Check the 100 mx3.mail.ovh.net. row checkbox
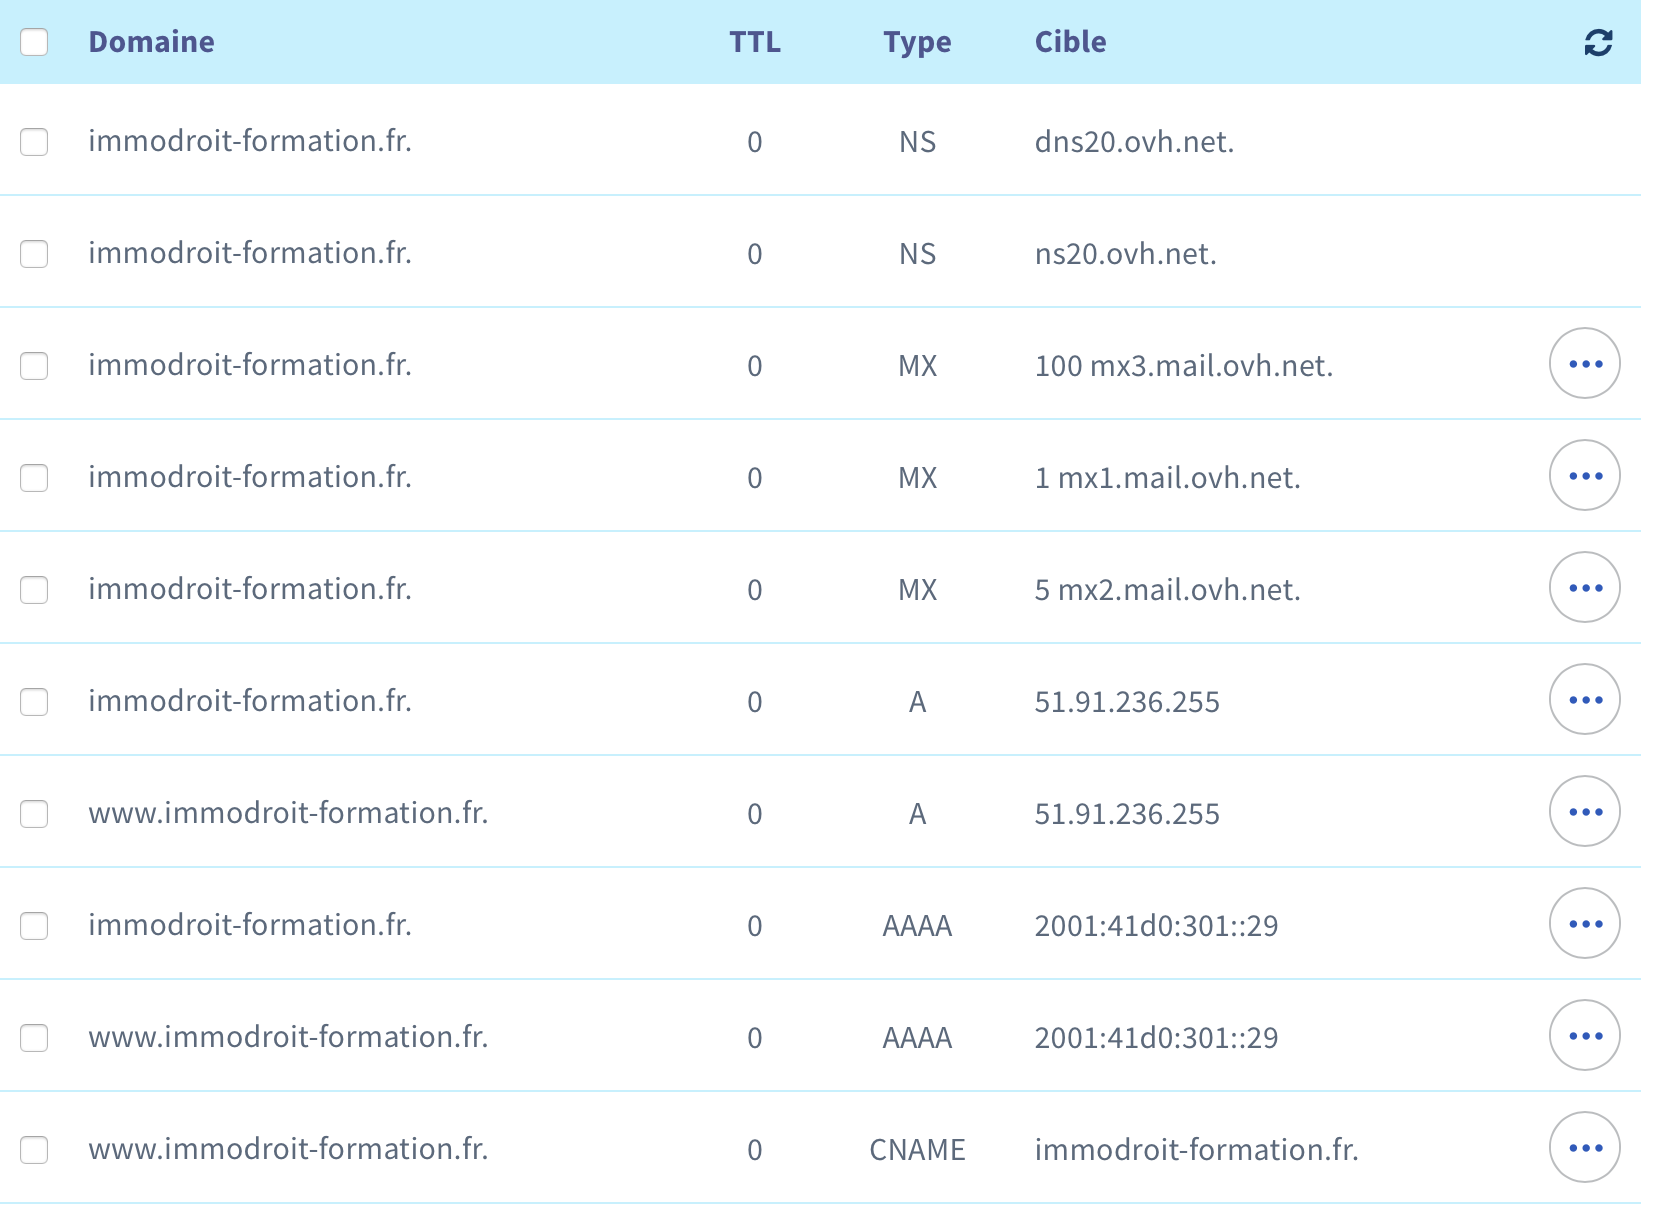Screen dimensions: 1664x1230 [x=34, y=366]
